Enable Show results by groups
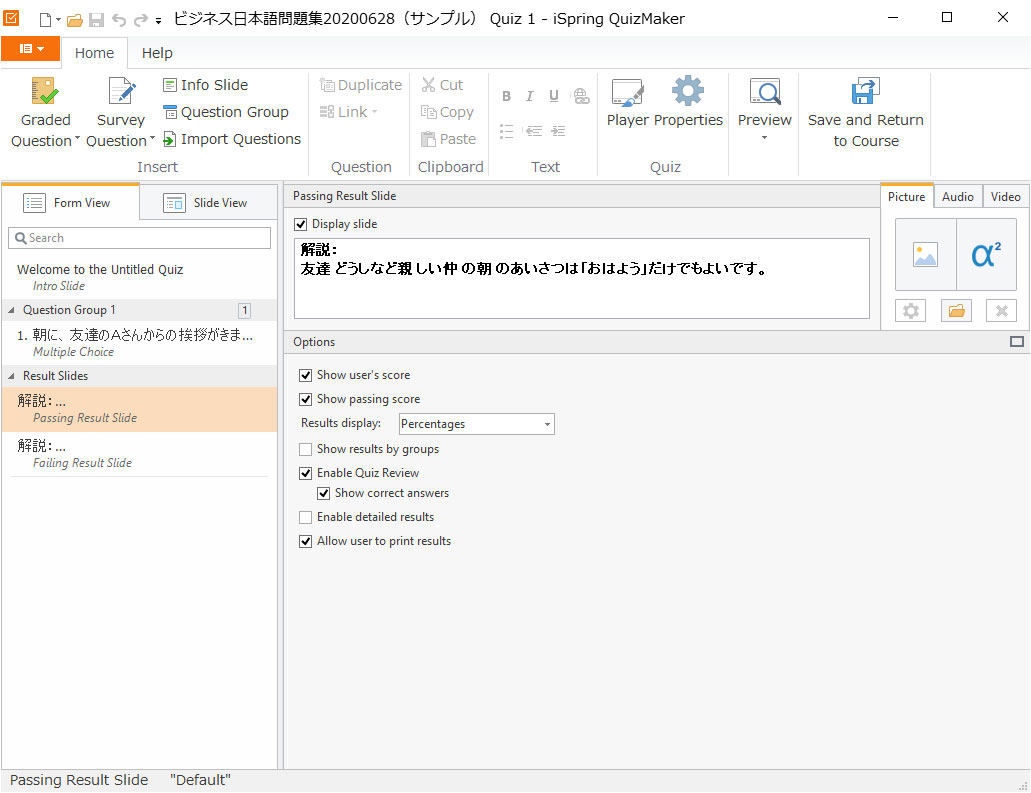This screenshot has height=793, width=1031. click(306, 449)
